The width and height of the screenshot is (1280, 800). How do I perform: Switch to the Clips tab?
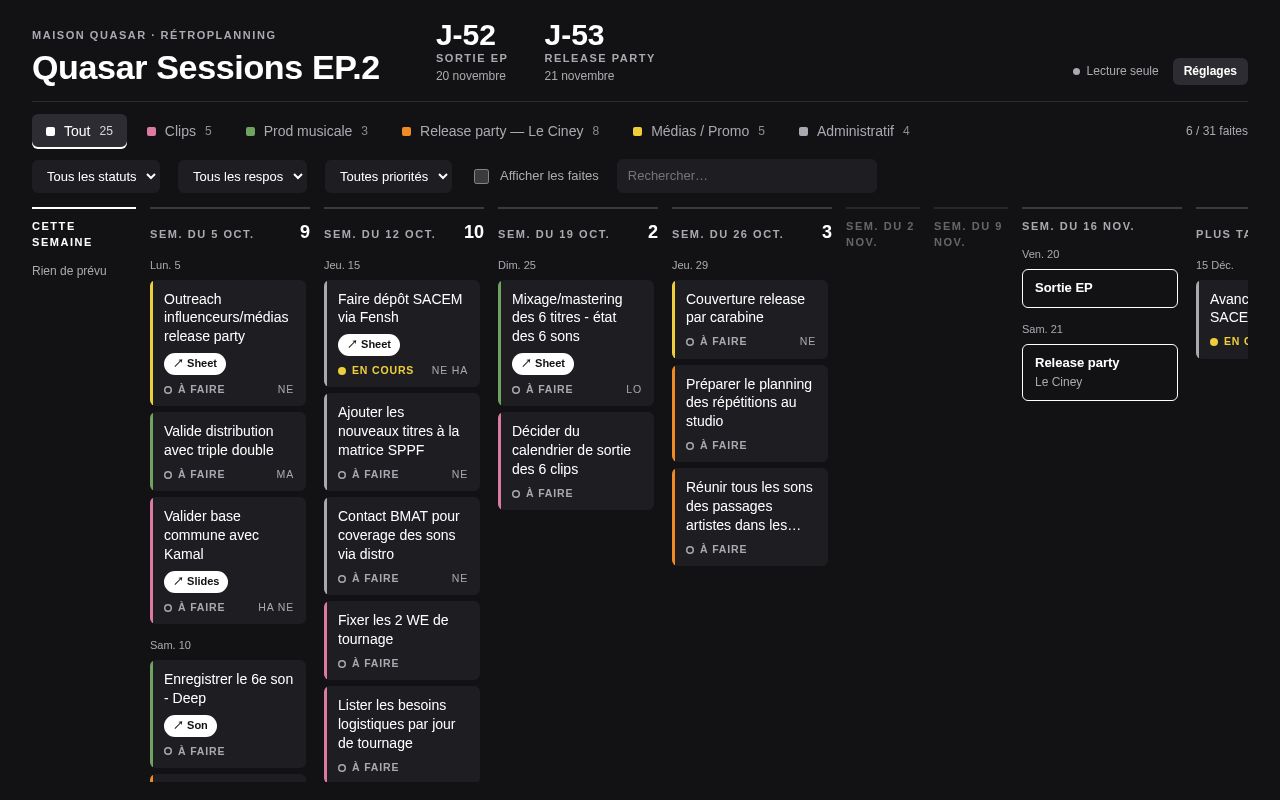pos(179,131)
